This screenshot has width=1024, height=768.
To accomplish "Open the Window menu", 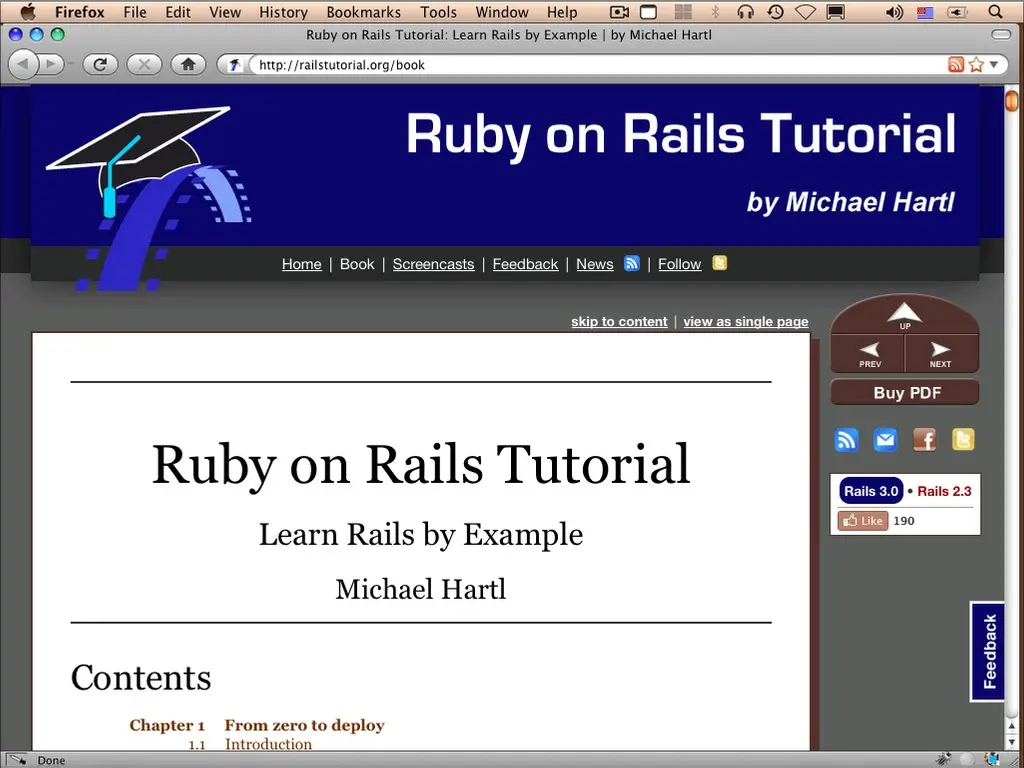I will [502, 12].
